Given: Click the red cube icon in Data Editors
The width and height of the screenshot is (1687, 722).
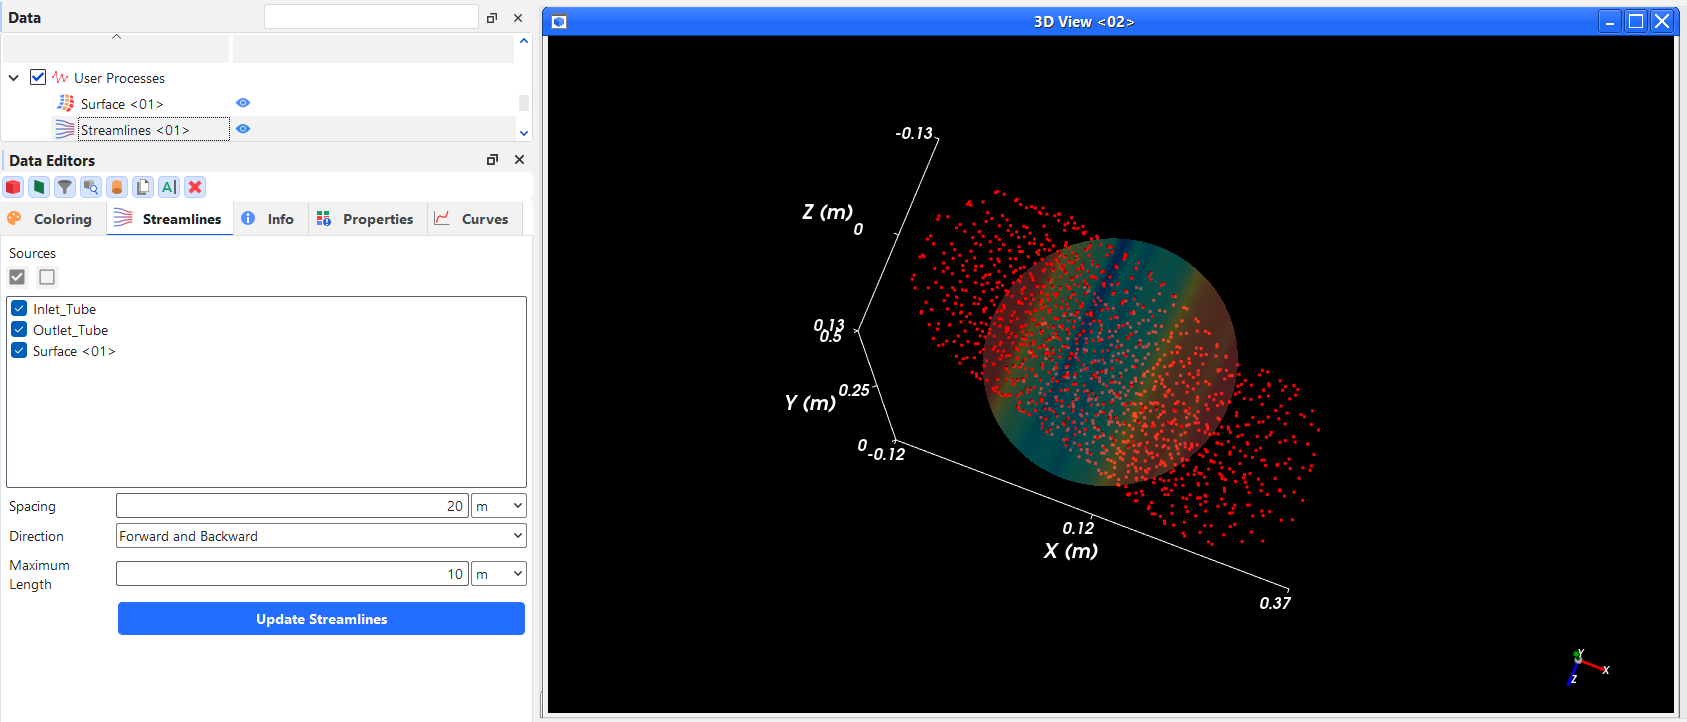Looking at the screenshot, I should [13, 187].
